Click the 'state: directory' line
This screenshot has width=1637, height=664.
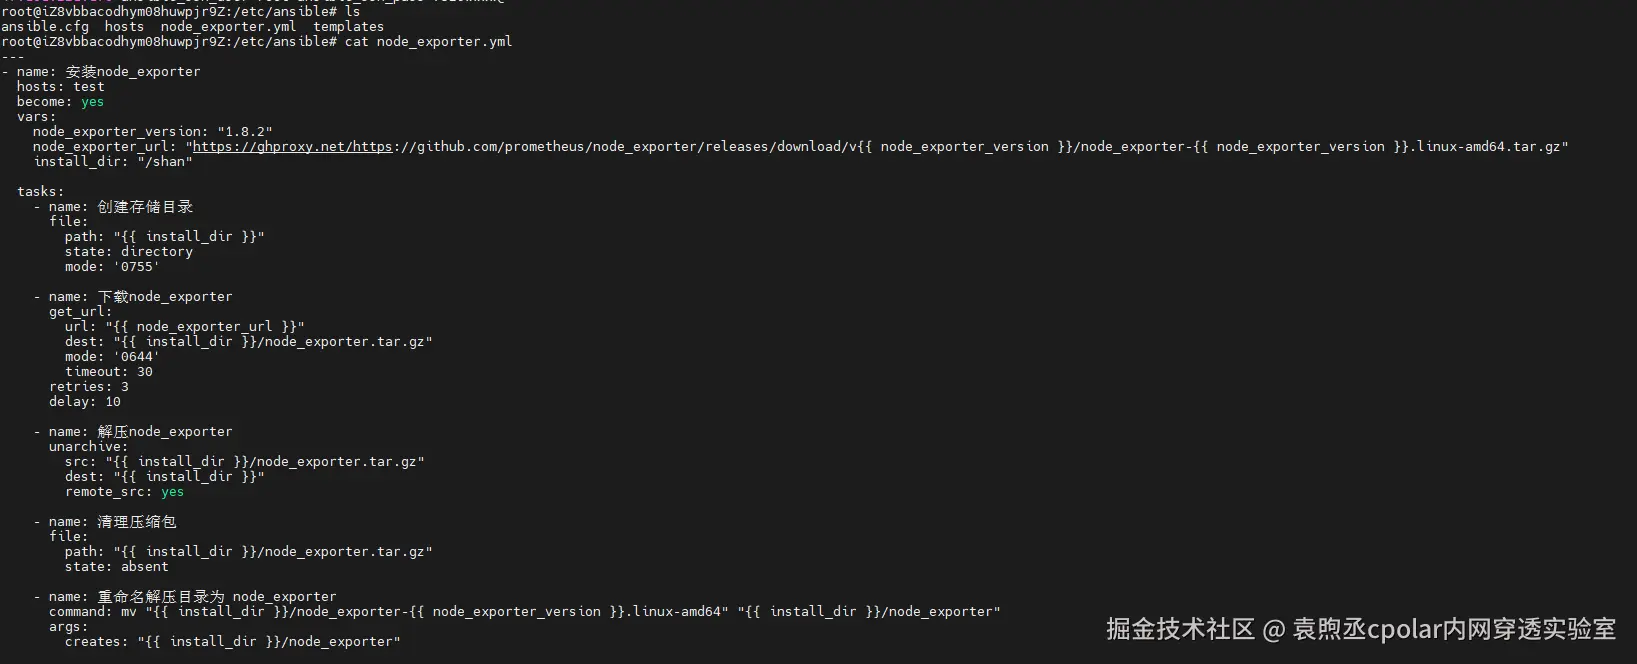129,252
